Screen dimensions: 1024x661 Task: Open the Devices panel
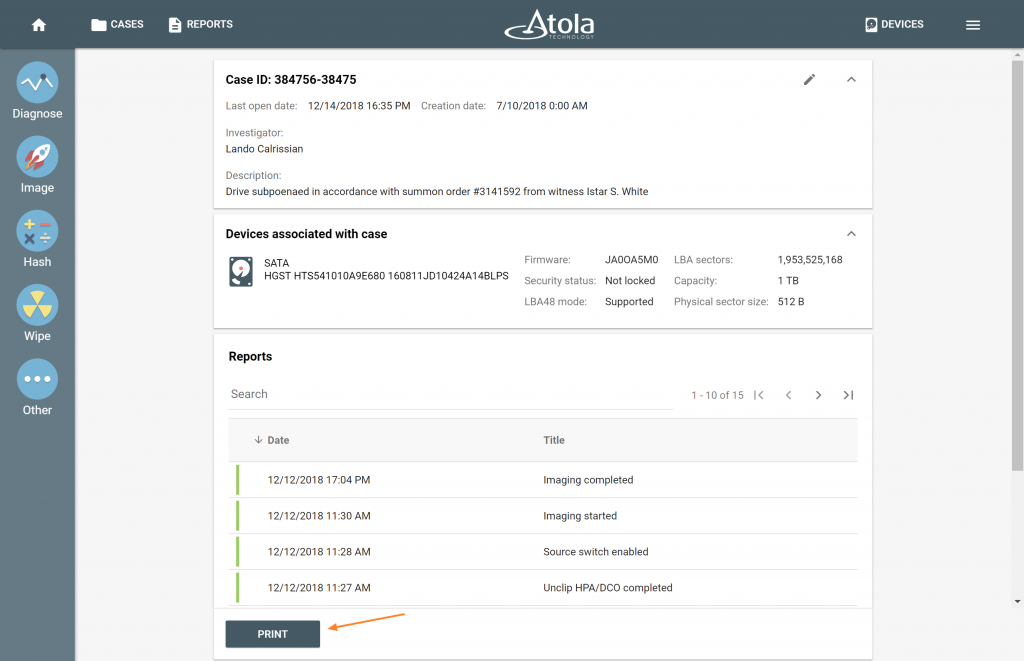pos(894,25)
